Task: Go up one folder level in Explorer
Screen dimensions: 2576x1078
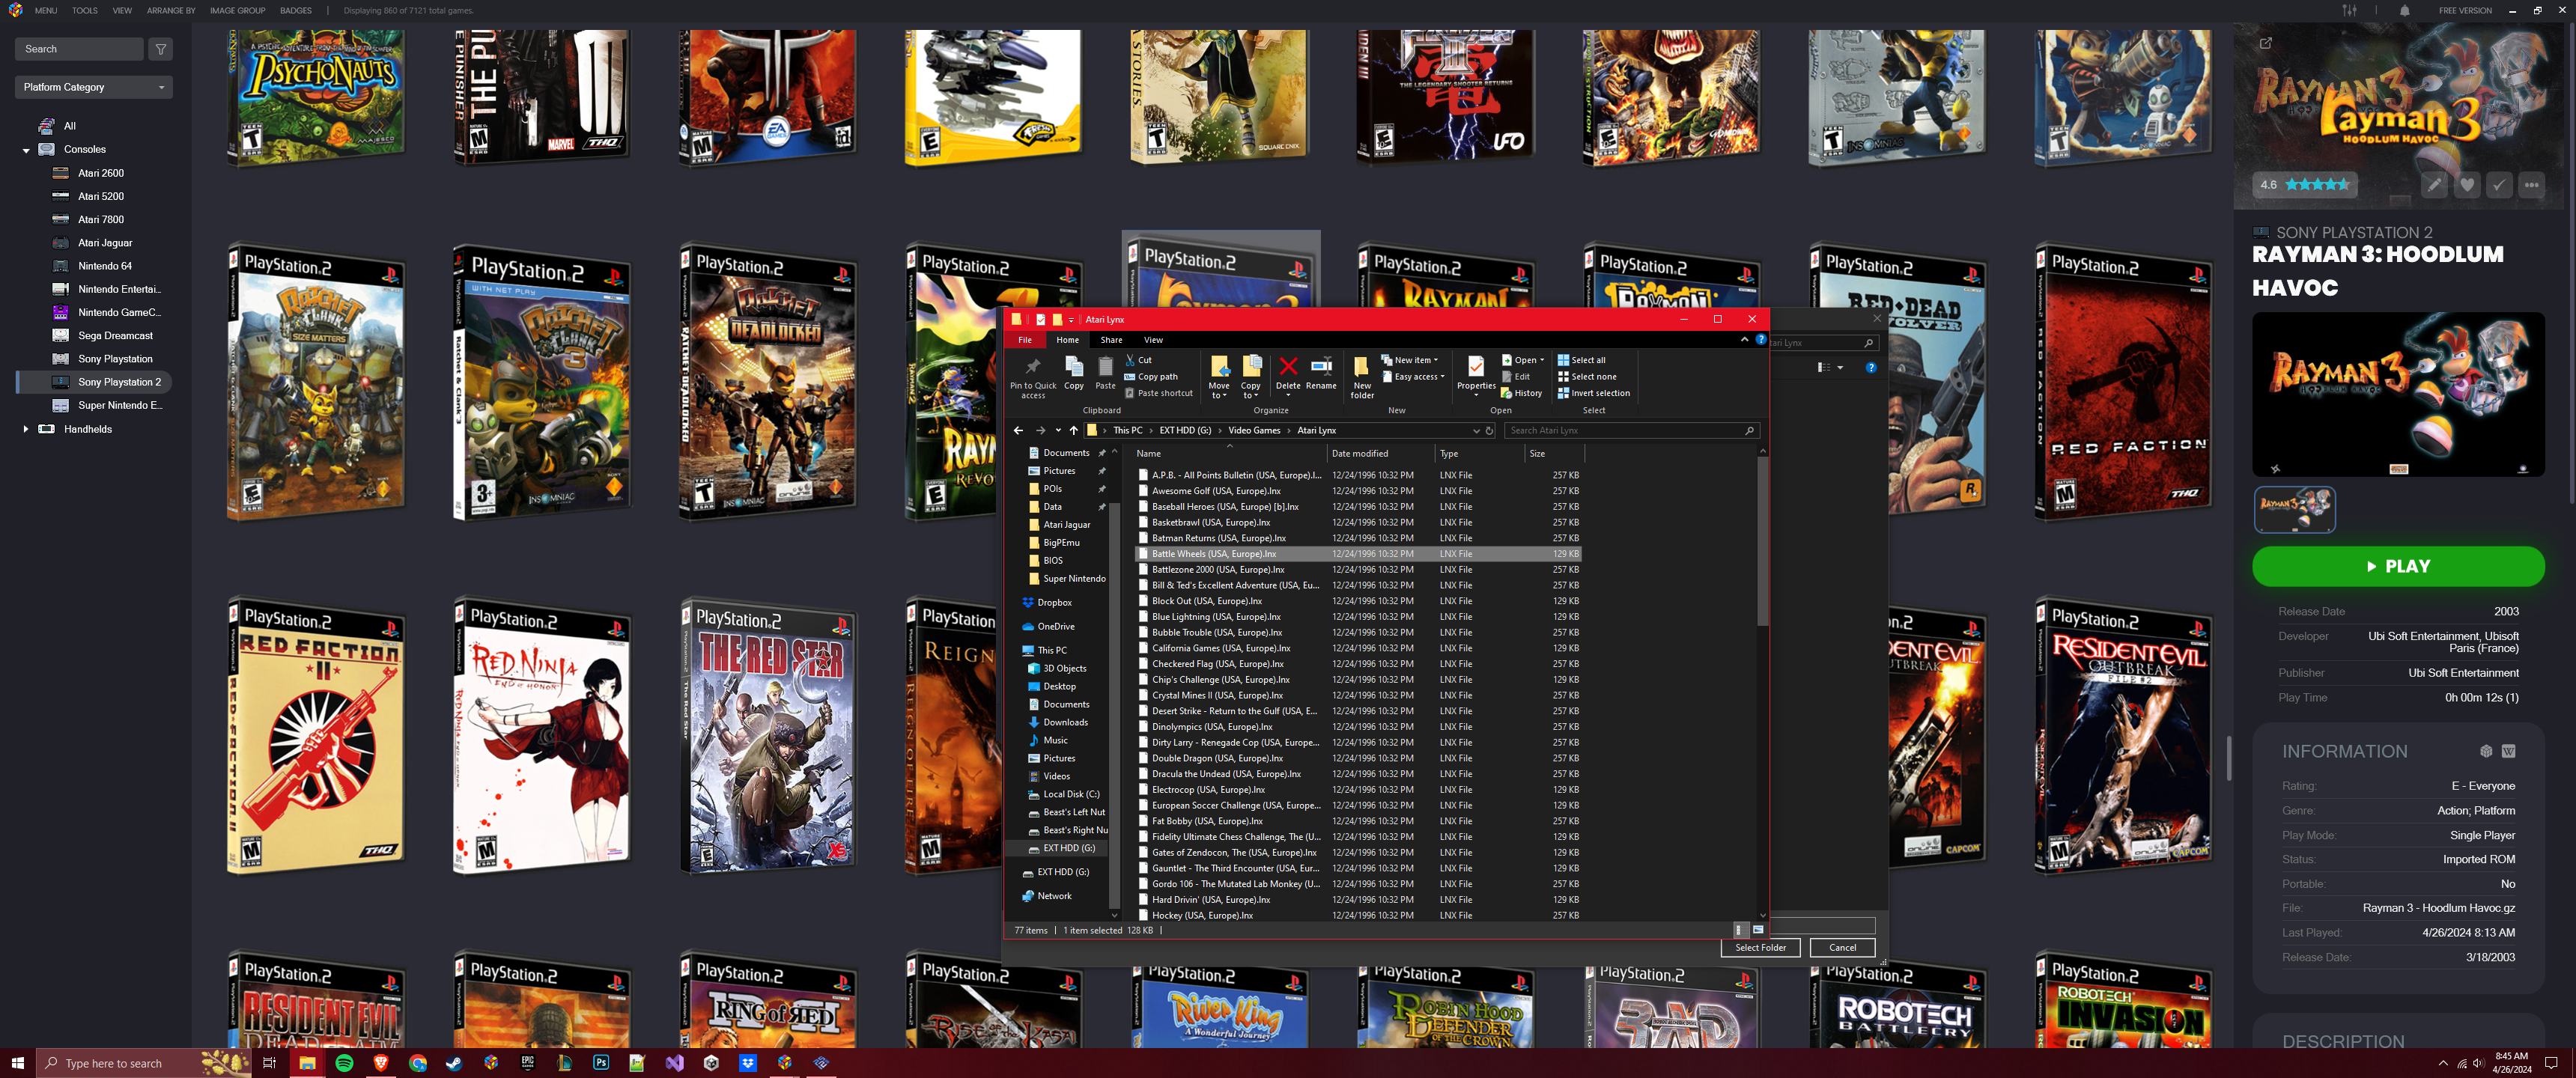Action: 1073,431
